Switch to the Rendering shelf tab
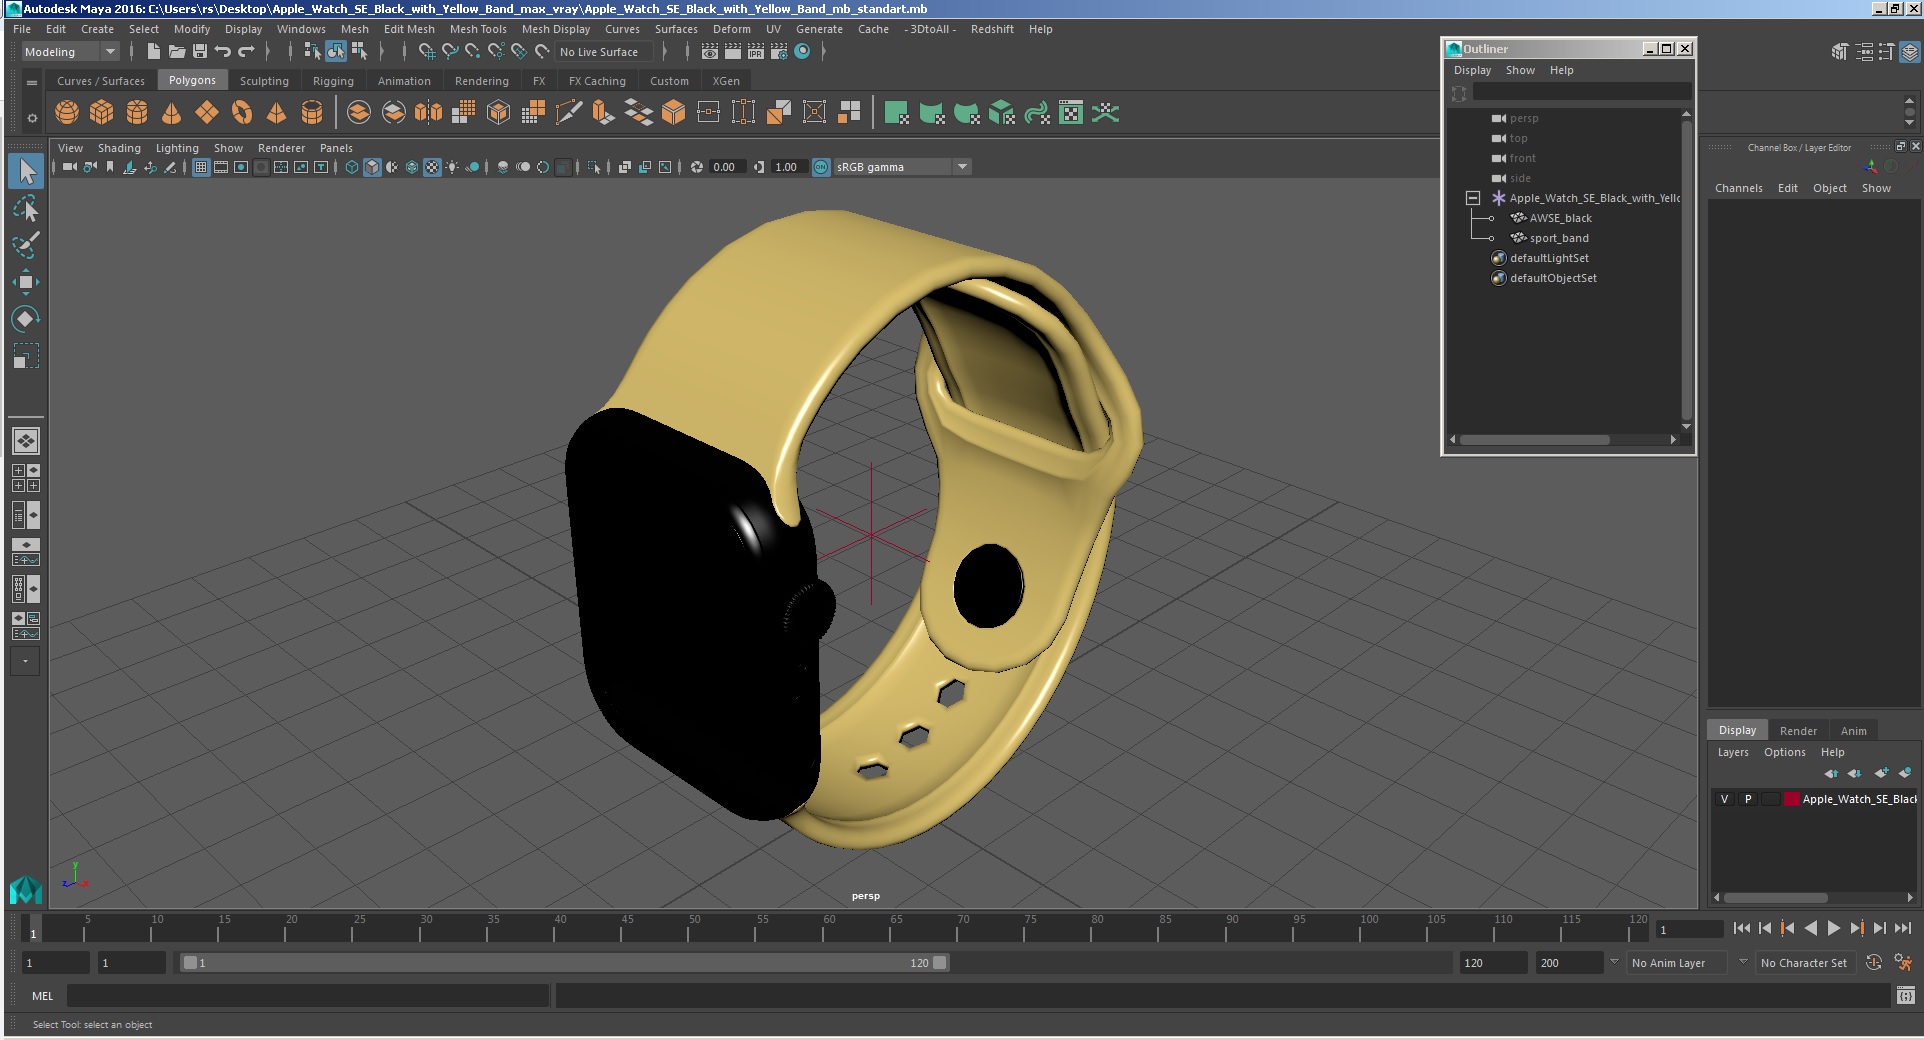Image resolution: width=1924 pixels, height=1040 pixels. (x=481, y=81)
